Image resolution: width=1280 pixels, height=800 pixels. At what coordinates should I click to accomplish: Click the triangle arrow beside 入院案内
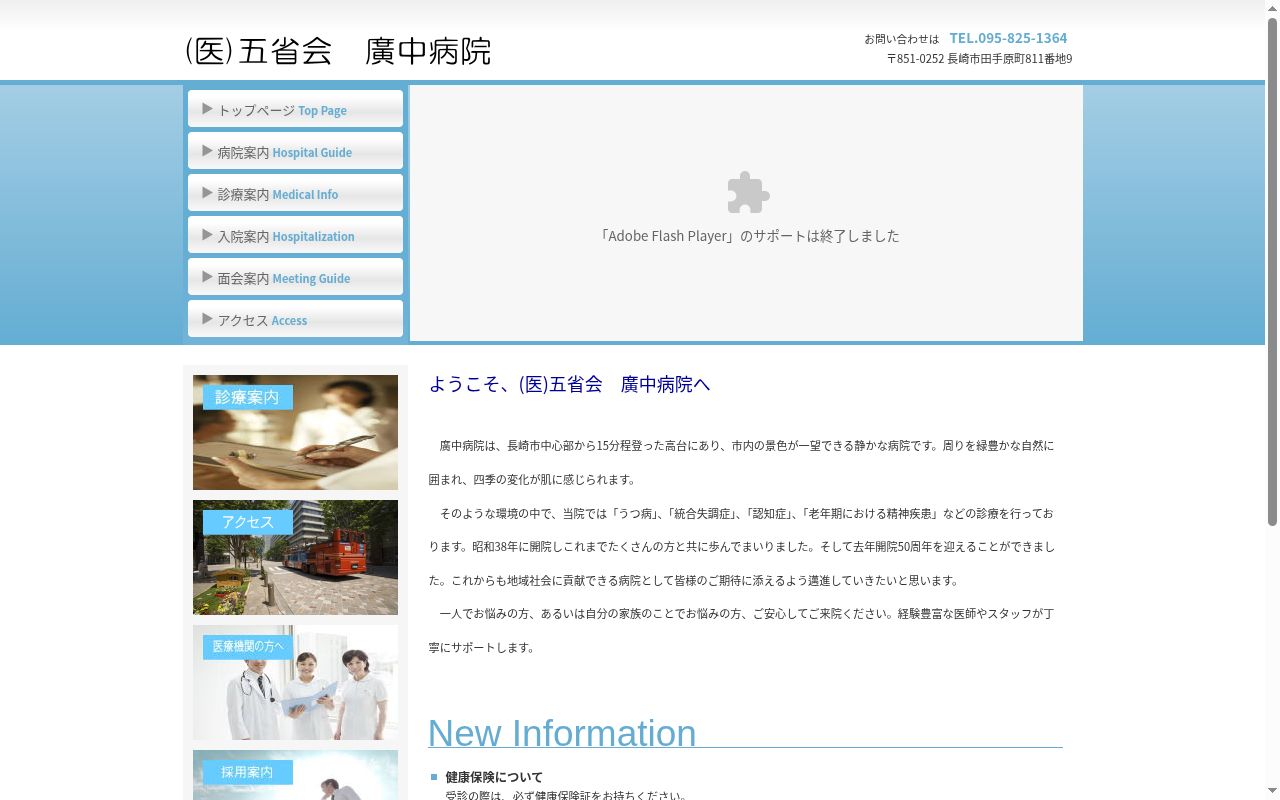click(x=207, y=235)
